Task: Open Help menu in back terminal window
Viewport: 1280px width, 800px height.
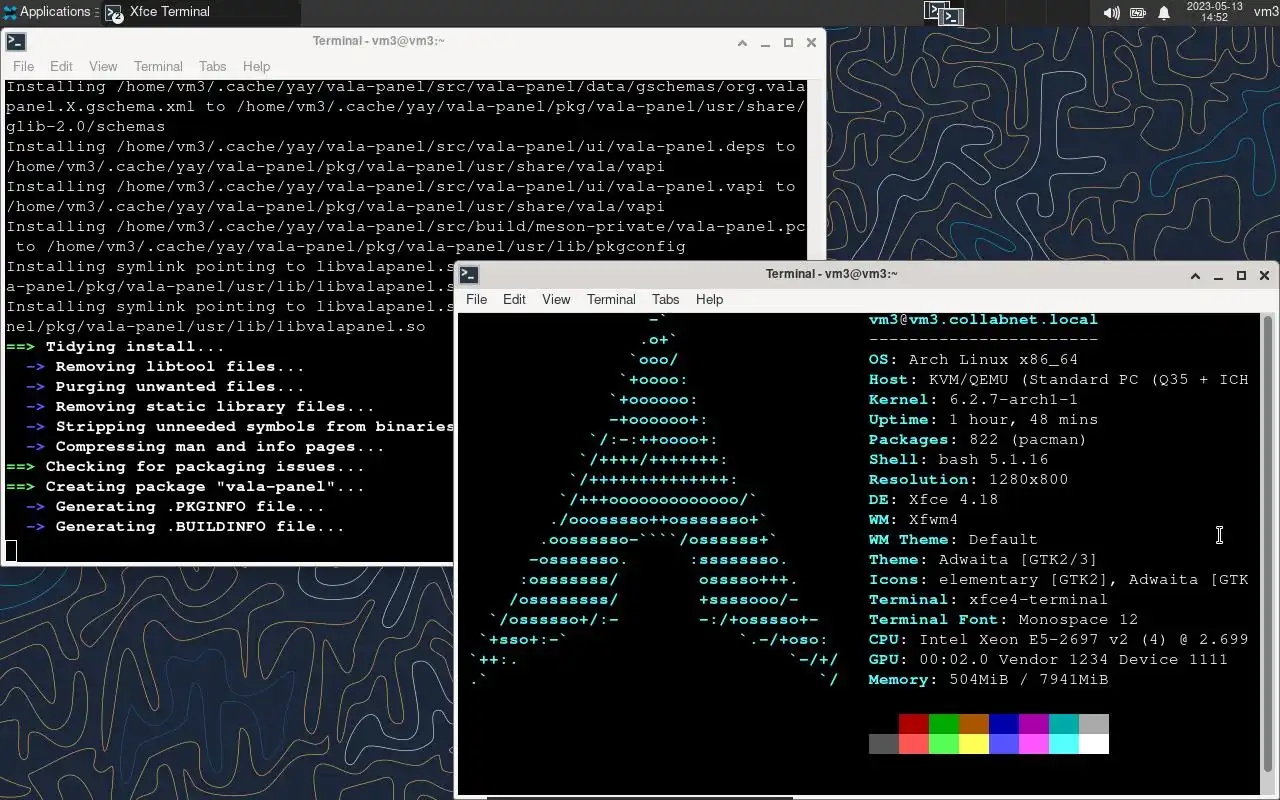Action: (256, 66)
